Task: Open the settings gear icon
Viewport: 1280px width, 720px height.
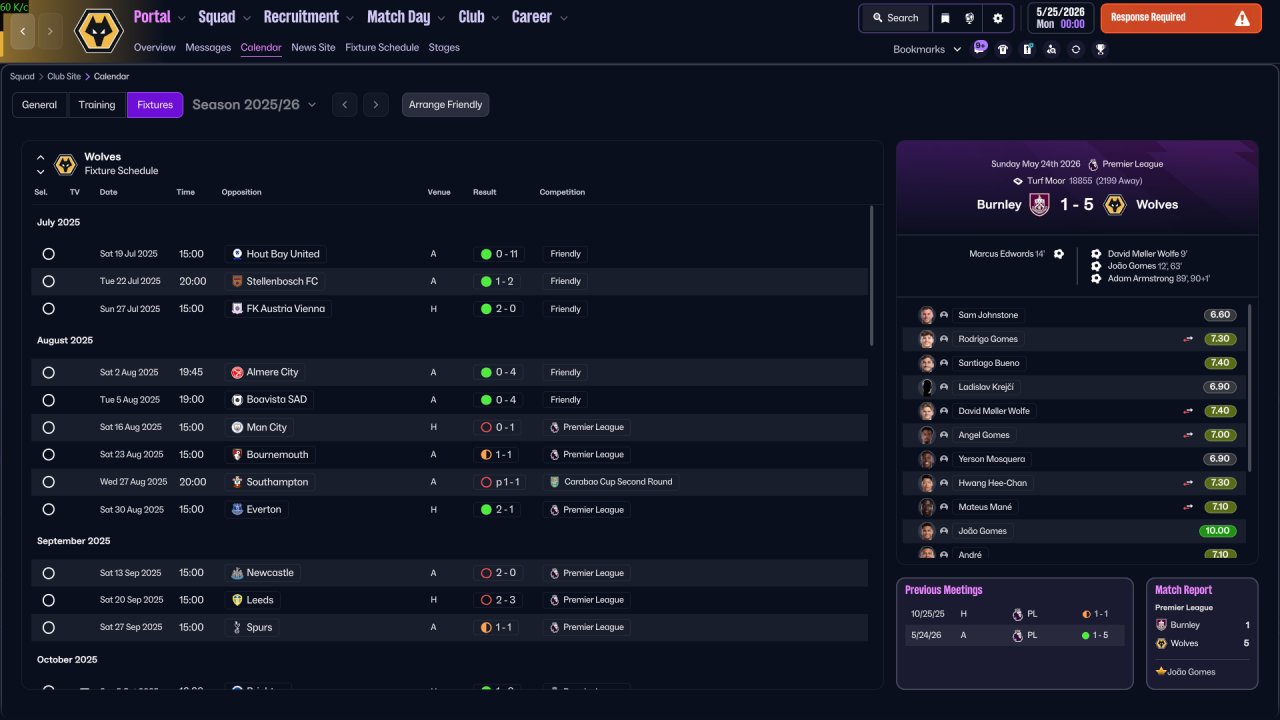Action: pyautogui.click(x=998, y=18)
